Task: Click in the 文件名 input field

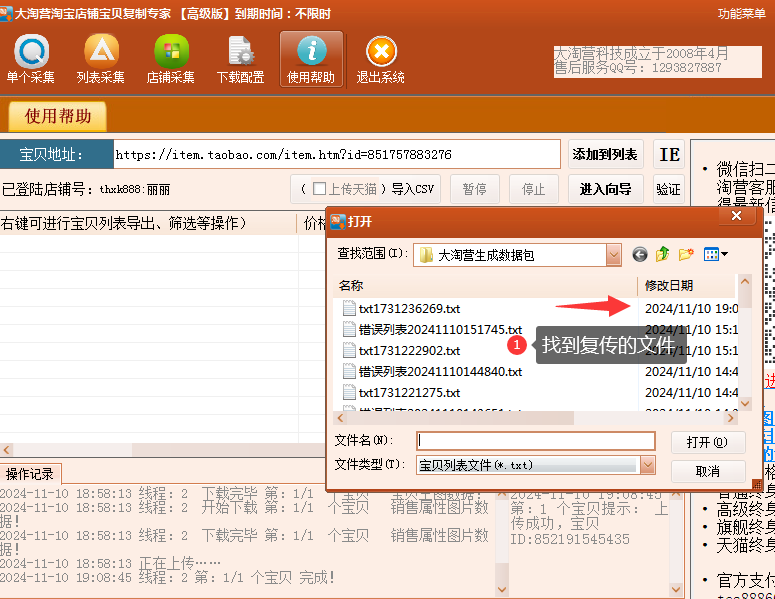Action: (x=535, y=441)
